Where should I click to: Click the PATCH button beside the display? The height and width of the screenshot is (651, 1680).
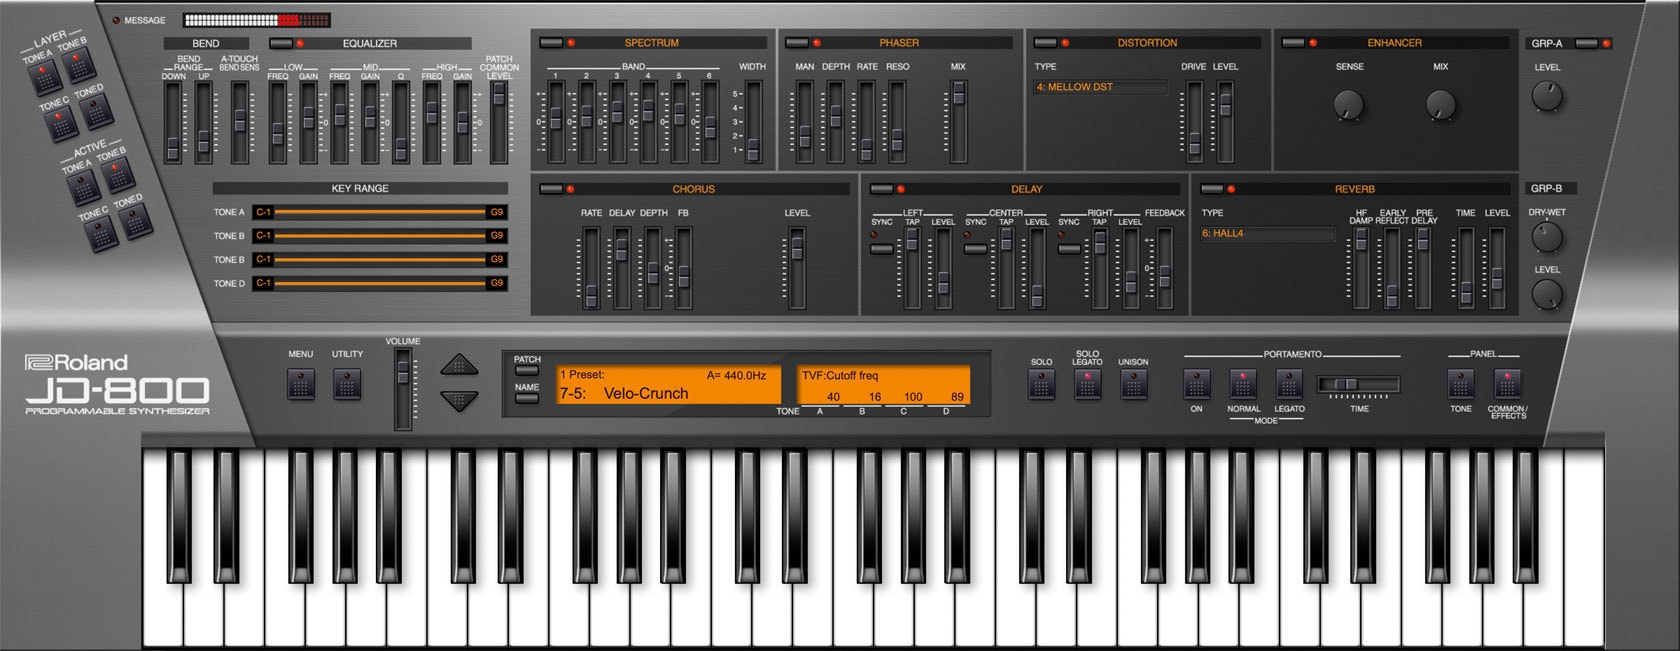click(x=527, y=370)
